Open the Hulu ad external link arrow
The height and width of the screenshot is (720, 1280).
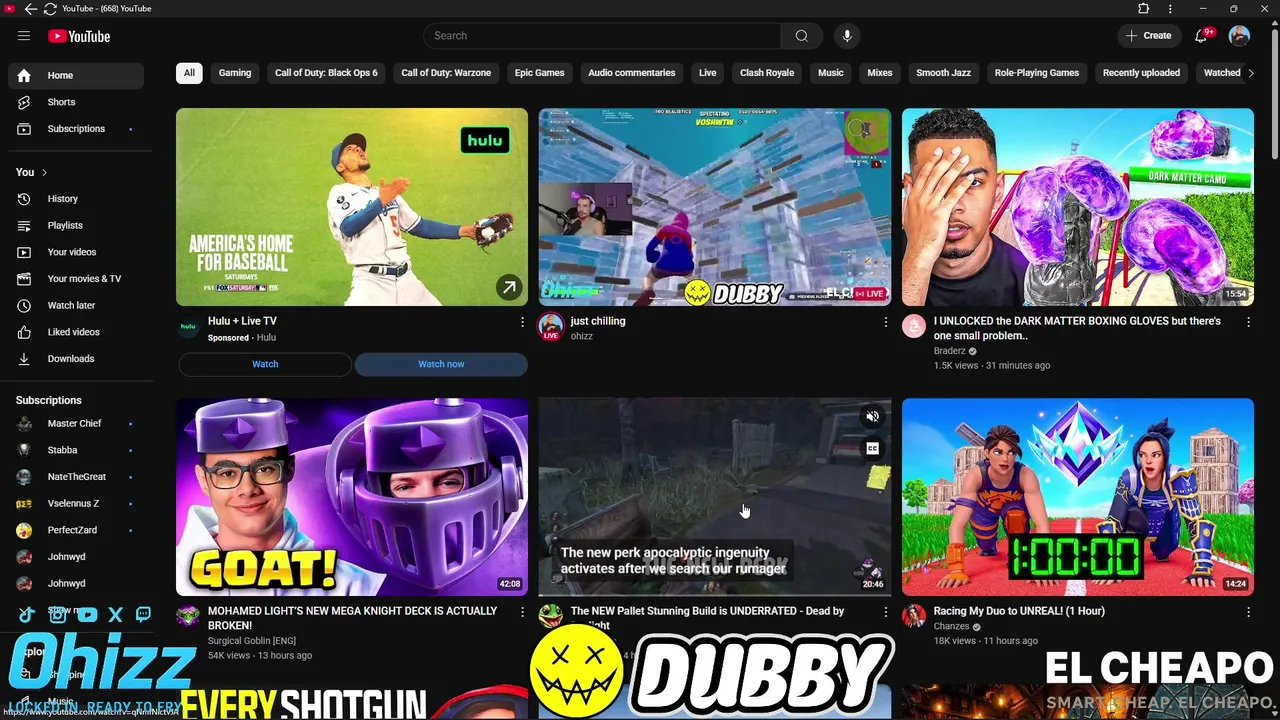tap(509, 288)
